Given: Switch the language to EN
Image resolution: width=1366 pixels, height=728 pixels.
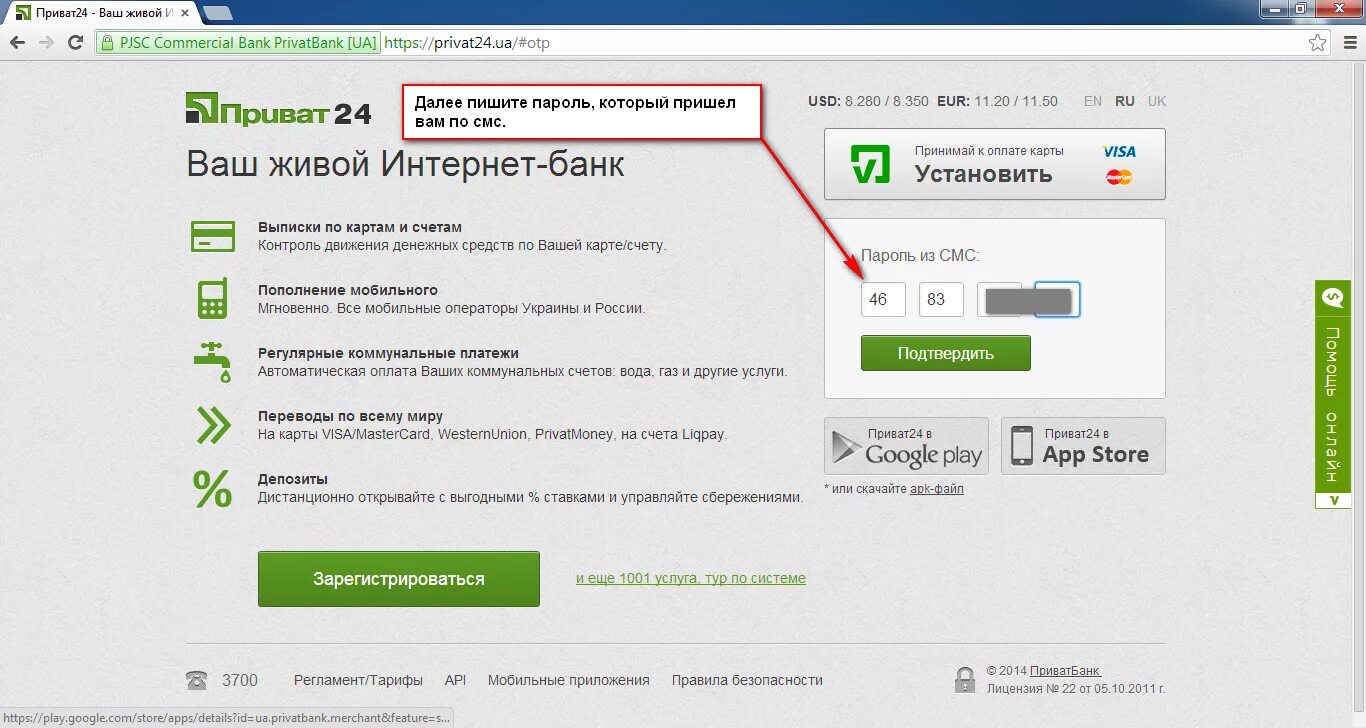Looking at the screenshot, I should (1093, 101).
